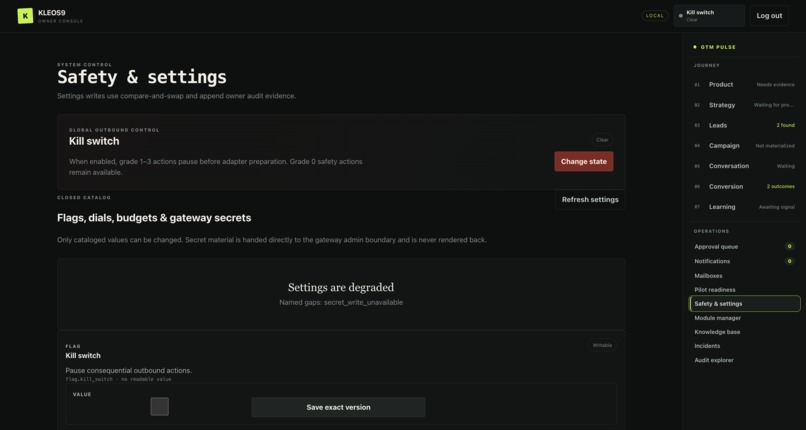
Task: Open Notifications in operations list
Action: pyautogui.click(x=744, y=261)
